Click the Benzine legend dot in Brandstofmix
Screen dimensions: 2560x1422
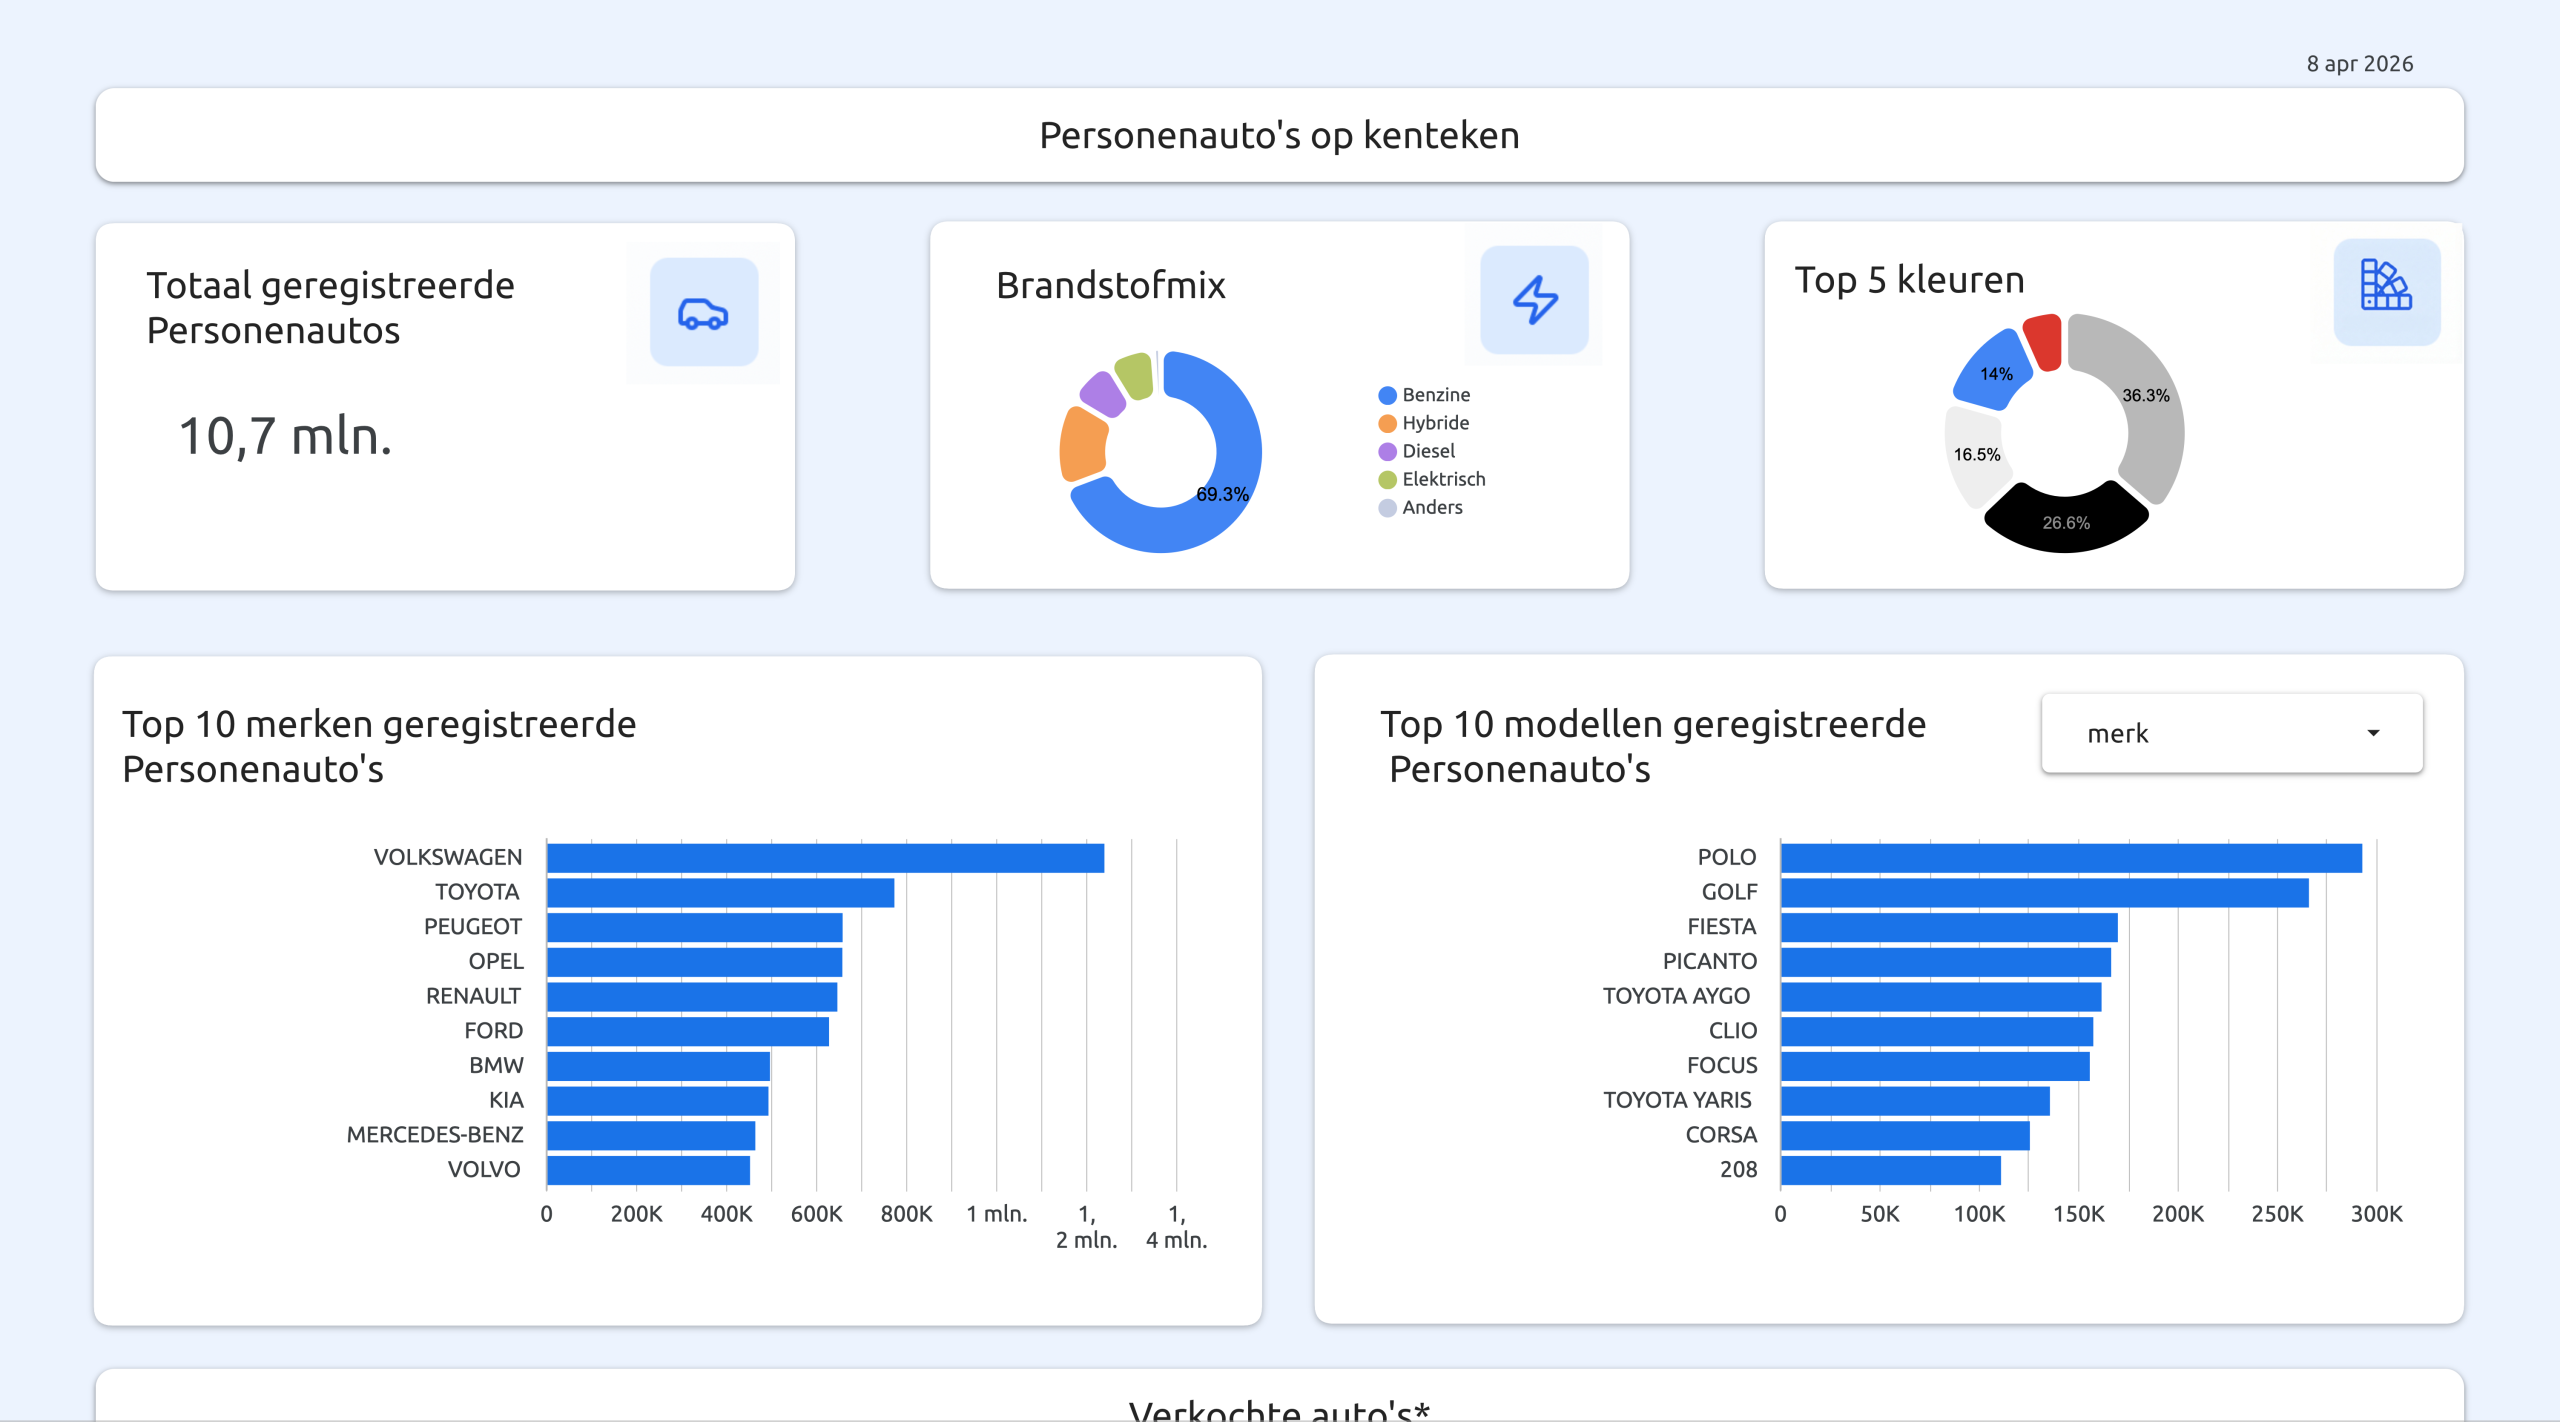[1386, 394]
